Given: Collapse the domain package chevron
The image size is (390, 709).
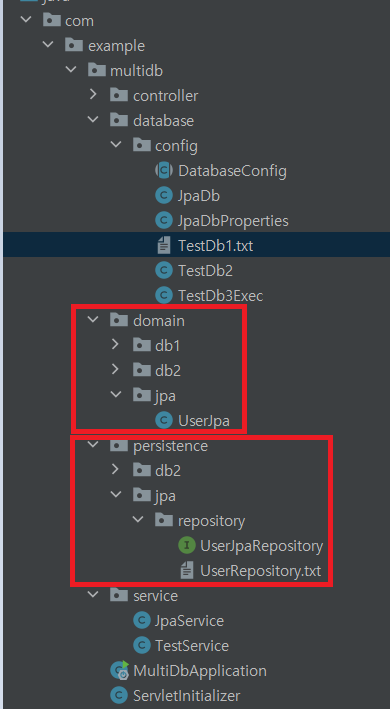Looking at the screenshot, I should 93,320.
